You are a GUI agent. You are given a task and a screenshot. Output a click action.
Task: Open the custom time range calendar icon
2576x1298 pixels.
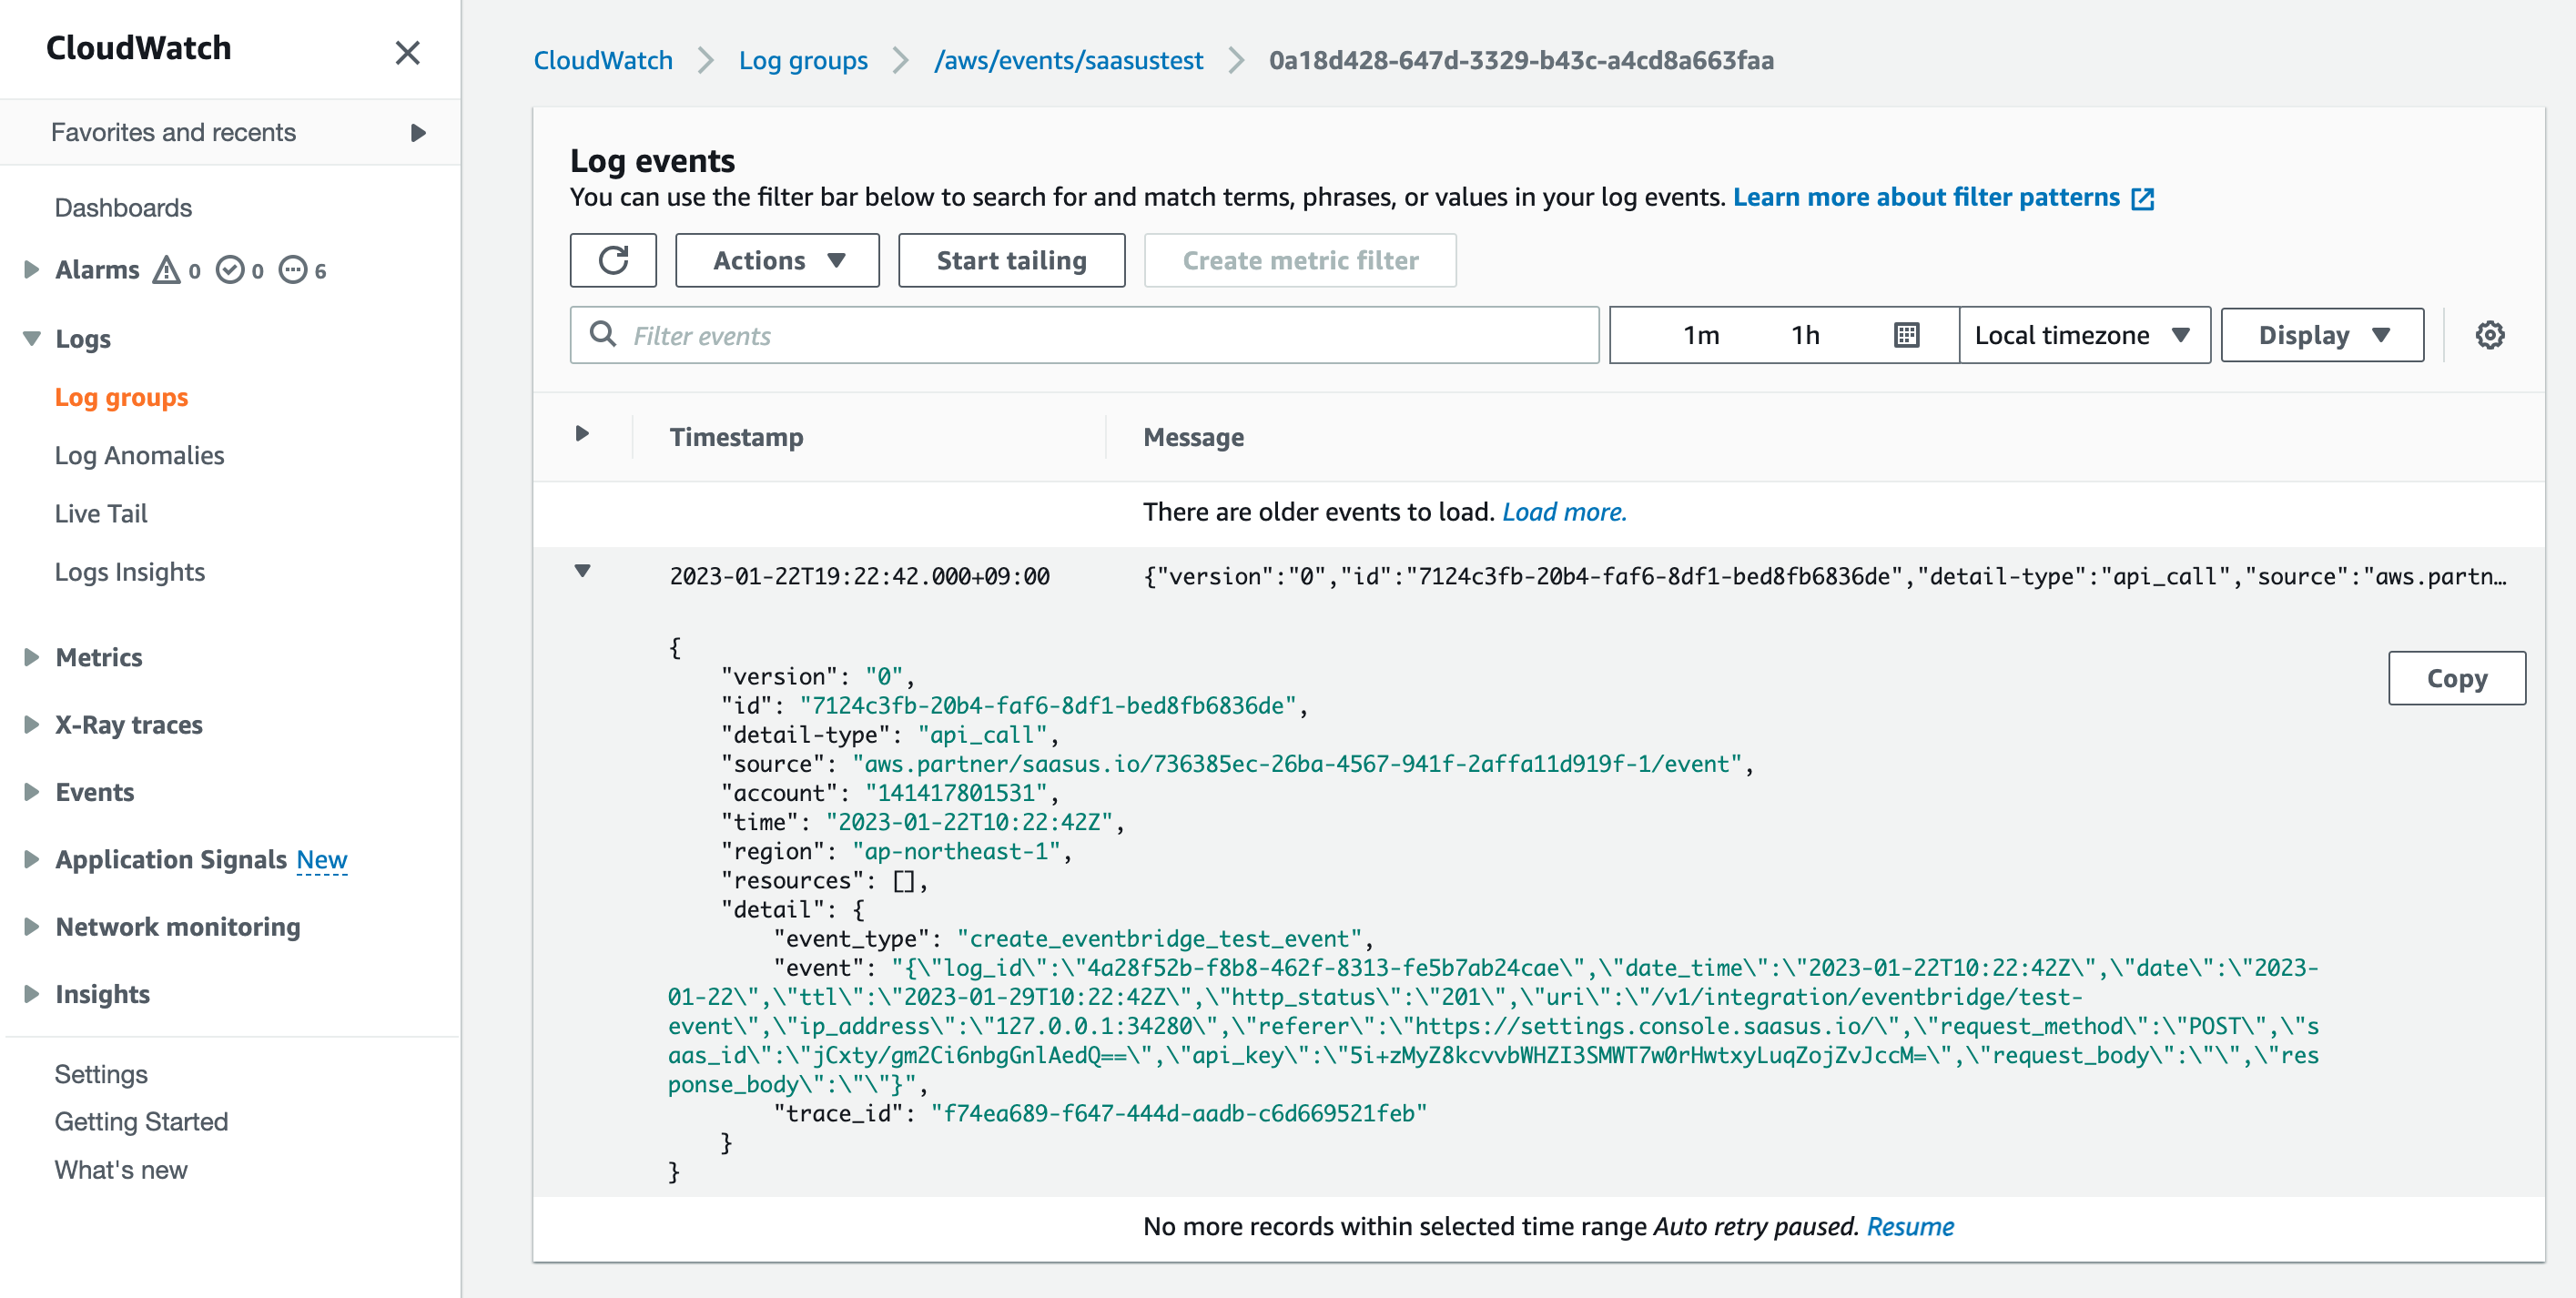tap(1907, 335)
